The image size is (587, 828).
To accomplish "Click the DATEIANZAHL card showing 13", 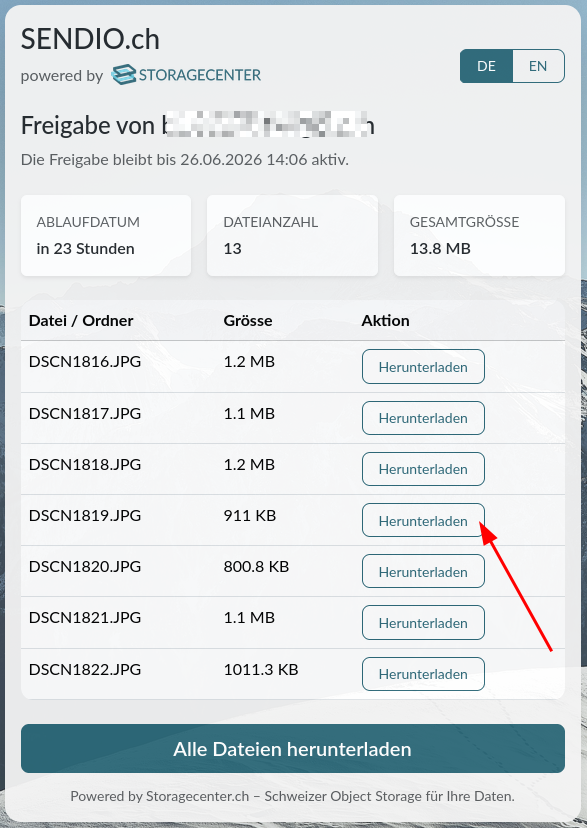I will pyautogui.click(x=292, y=236).
